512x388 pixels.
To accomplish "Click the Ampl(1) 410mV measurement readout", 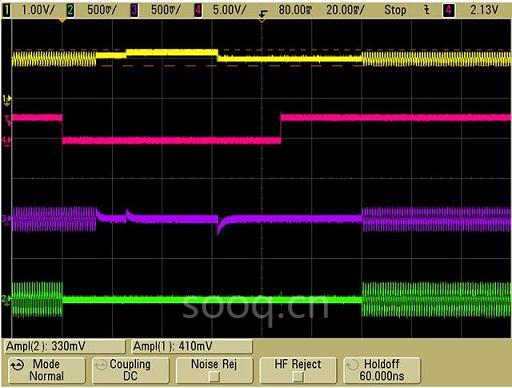I will pos(192,346).
